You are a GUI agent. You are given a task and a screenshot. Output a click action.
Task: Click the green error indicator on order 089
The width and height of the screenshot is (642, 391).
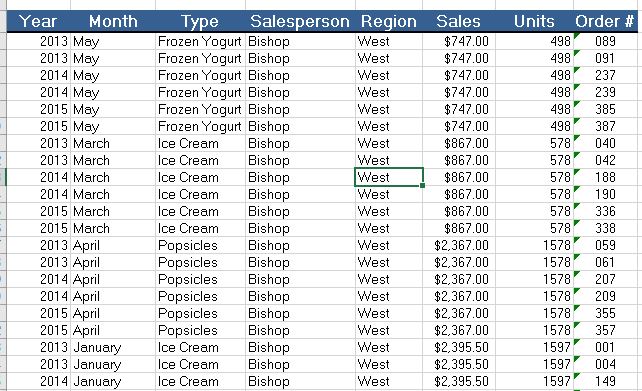577,36
